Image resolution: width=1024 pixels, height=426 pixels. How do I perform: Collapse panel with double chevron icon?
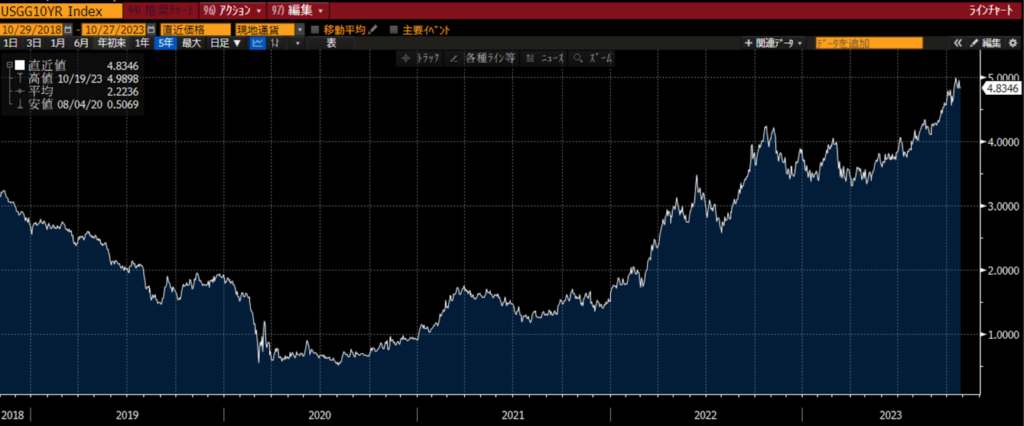tap(958, 43)
